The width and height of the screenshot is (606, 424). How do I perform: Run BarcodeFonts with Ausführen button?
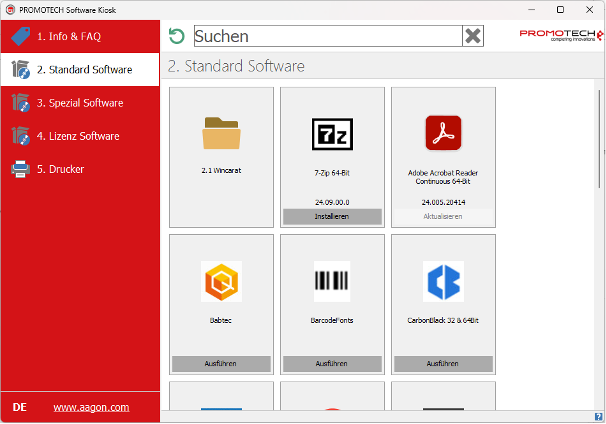click(332, 364)
